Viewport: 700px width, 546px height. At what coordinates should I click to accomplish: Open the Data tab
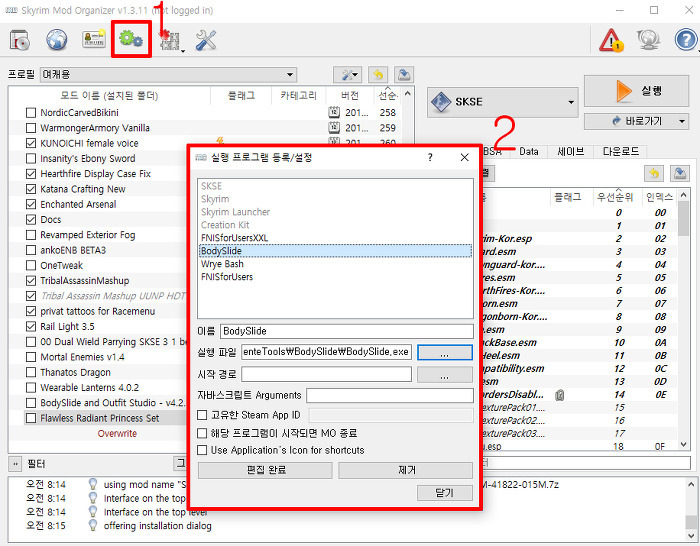(529, 152)
